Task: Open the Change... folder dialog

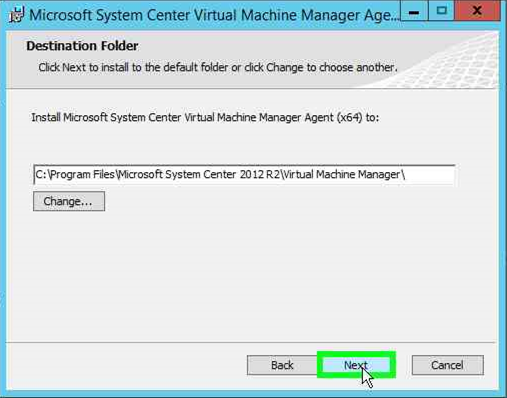Action: pyautogui.click(x=69, y=201)
